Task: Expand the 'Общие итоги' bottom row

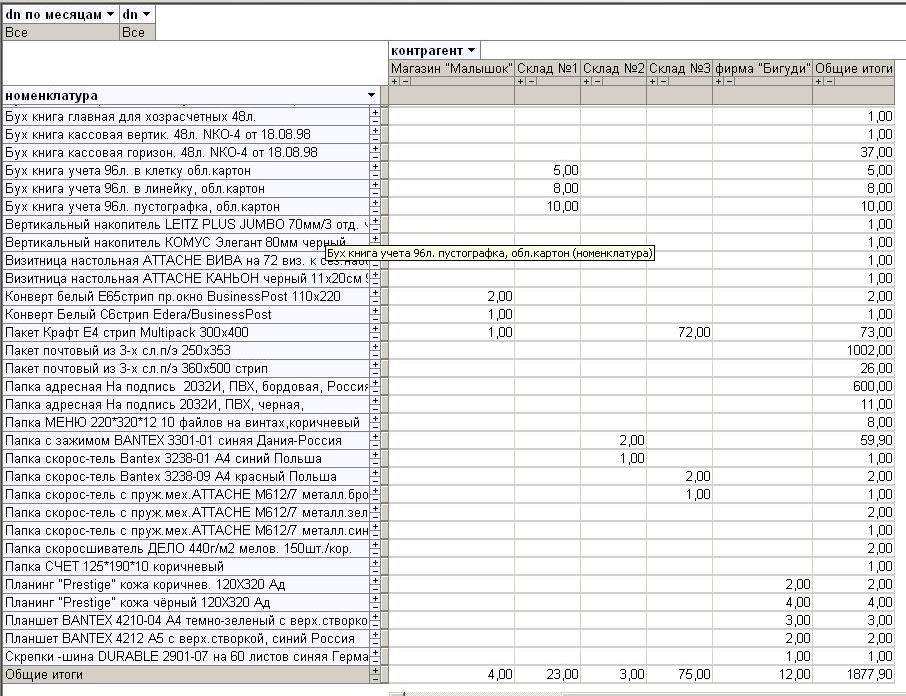Action: 375,671
